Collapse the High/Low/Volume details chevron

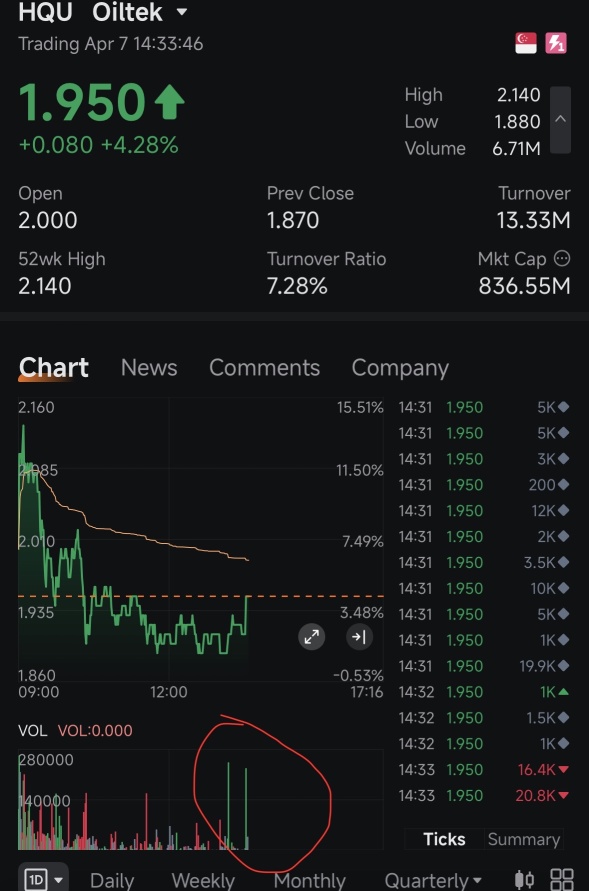point(561,119)
